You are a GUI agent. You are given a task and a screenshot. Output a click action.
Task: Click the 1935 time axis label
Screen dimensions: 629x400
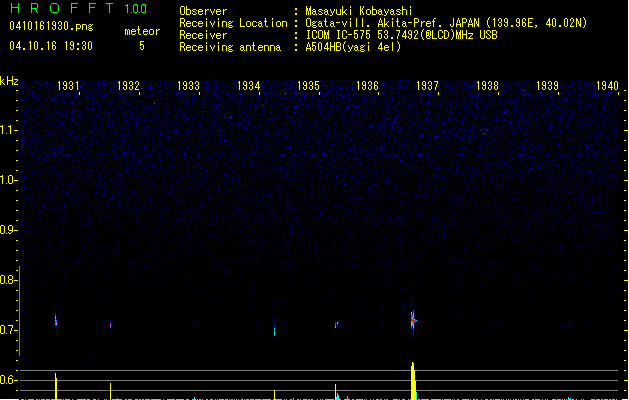(x=308, y=86)
